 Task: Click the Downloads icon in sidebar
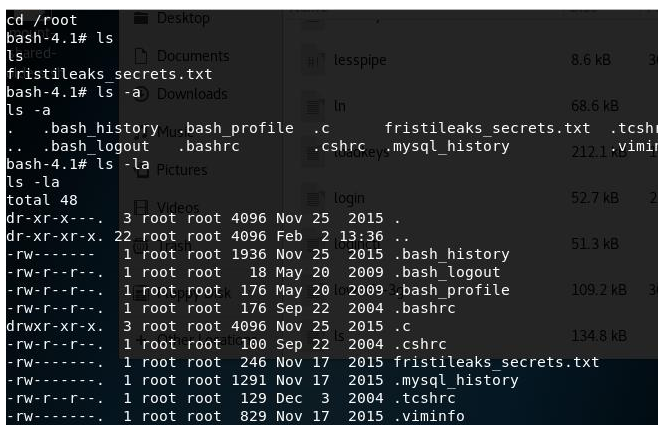pyautogui.click(x=140, y=93)
